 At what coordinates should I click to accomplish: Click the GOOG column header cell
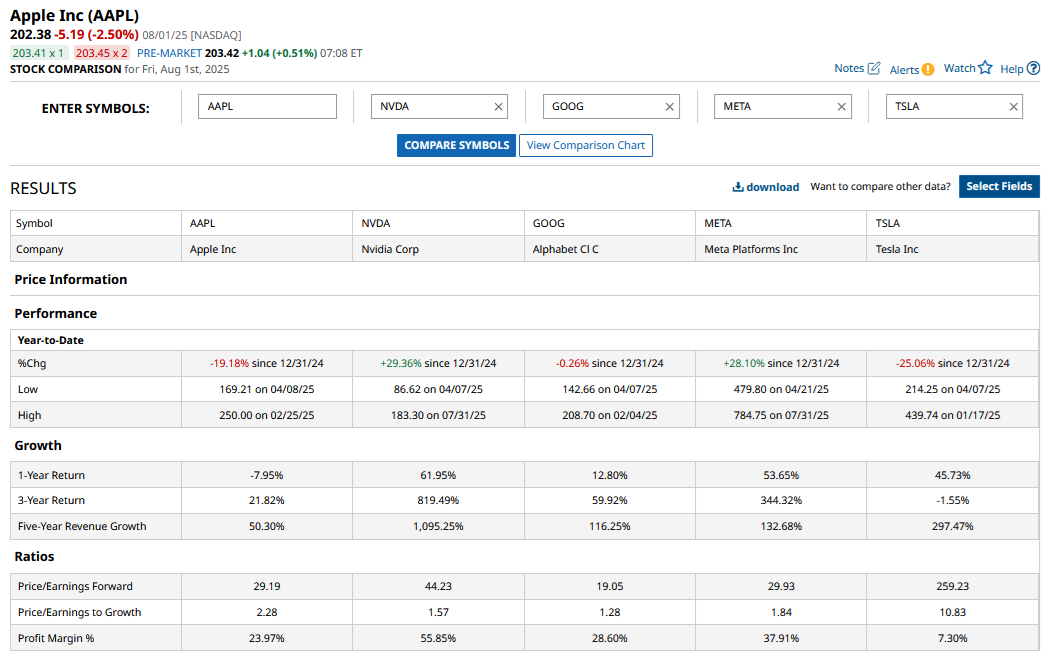610,223
